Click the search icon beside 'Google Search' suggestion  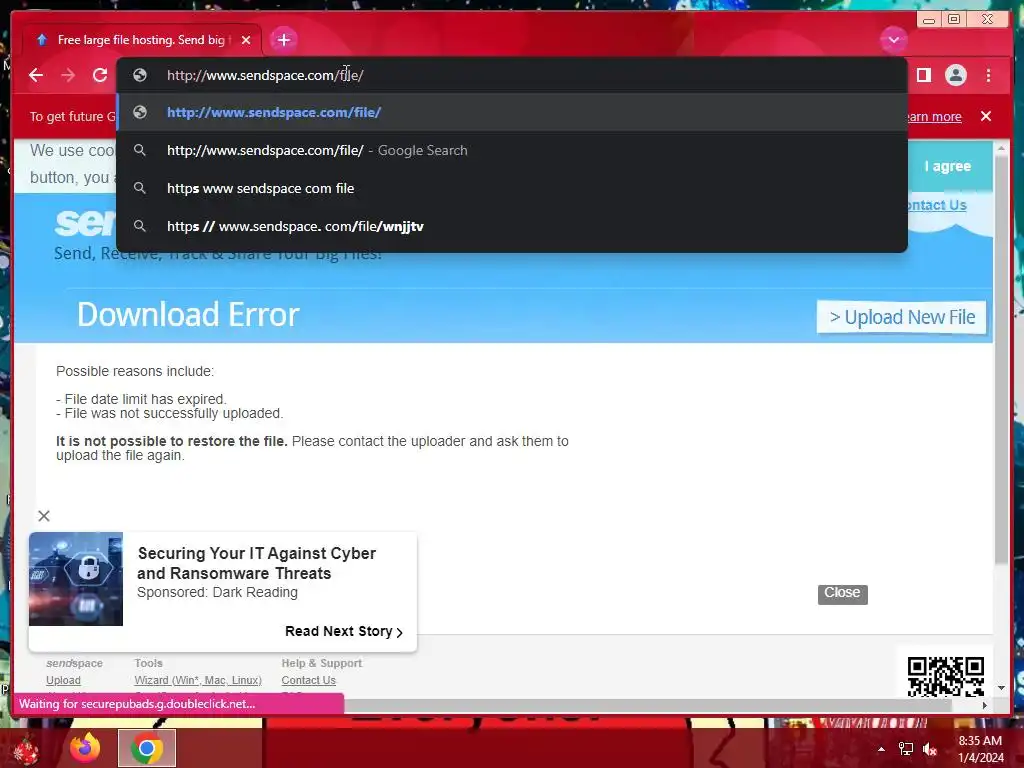(x=140, y=150)
